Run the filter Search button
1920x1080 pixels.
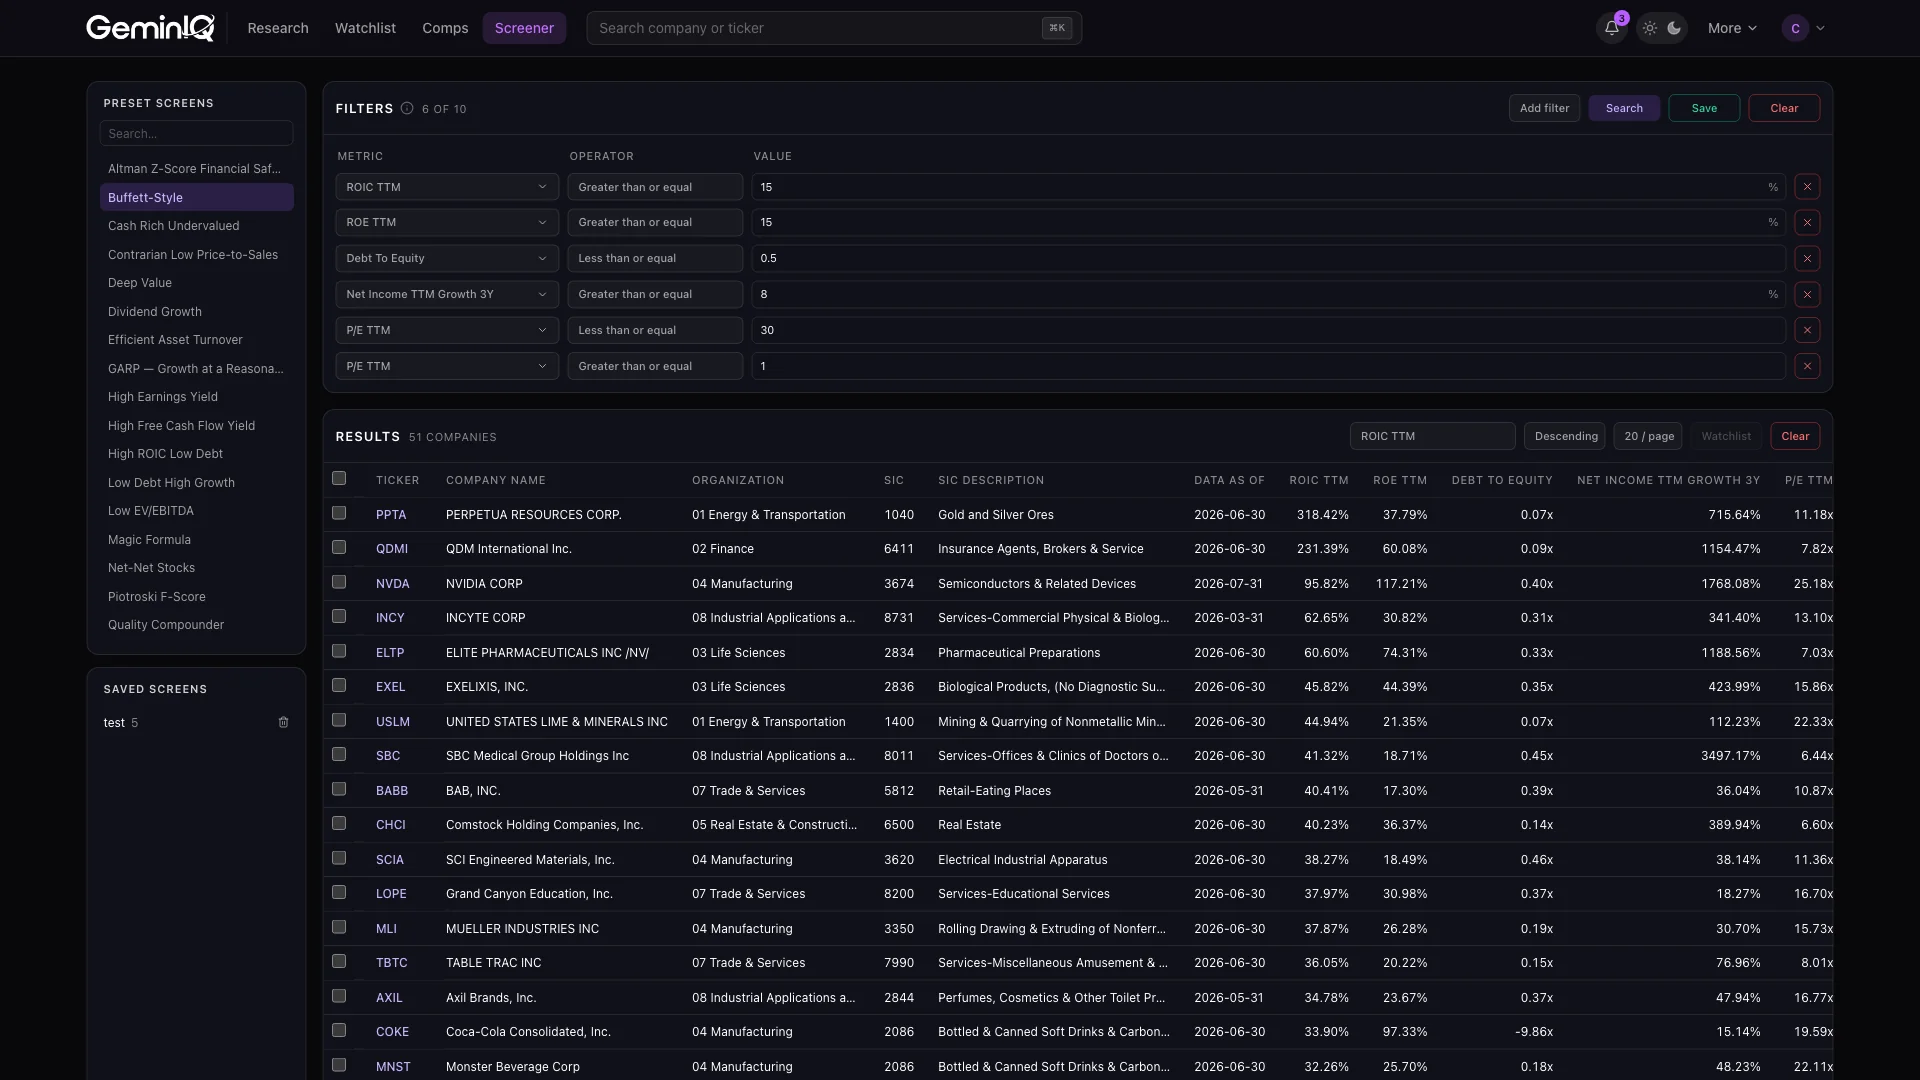click(x=1624, y=108)
